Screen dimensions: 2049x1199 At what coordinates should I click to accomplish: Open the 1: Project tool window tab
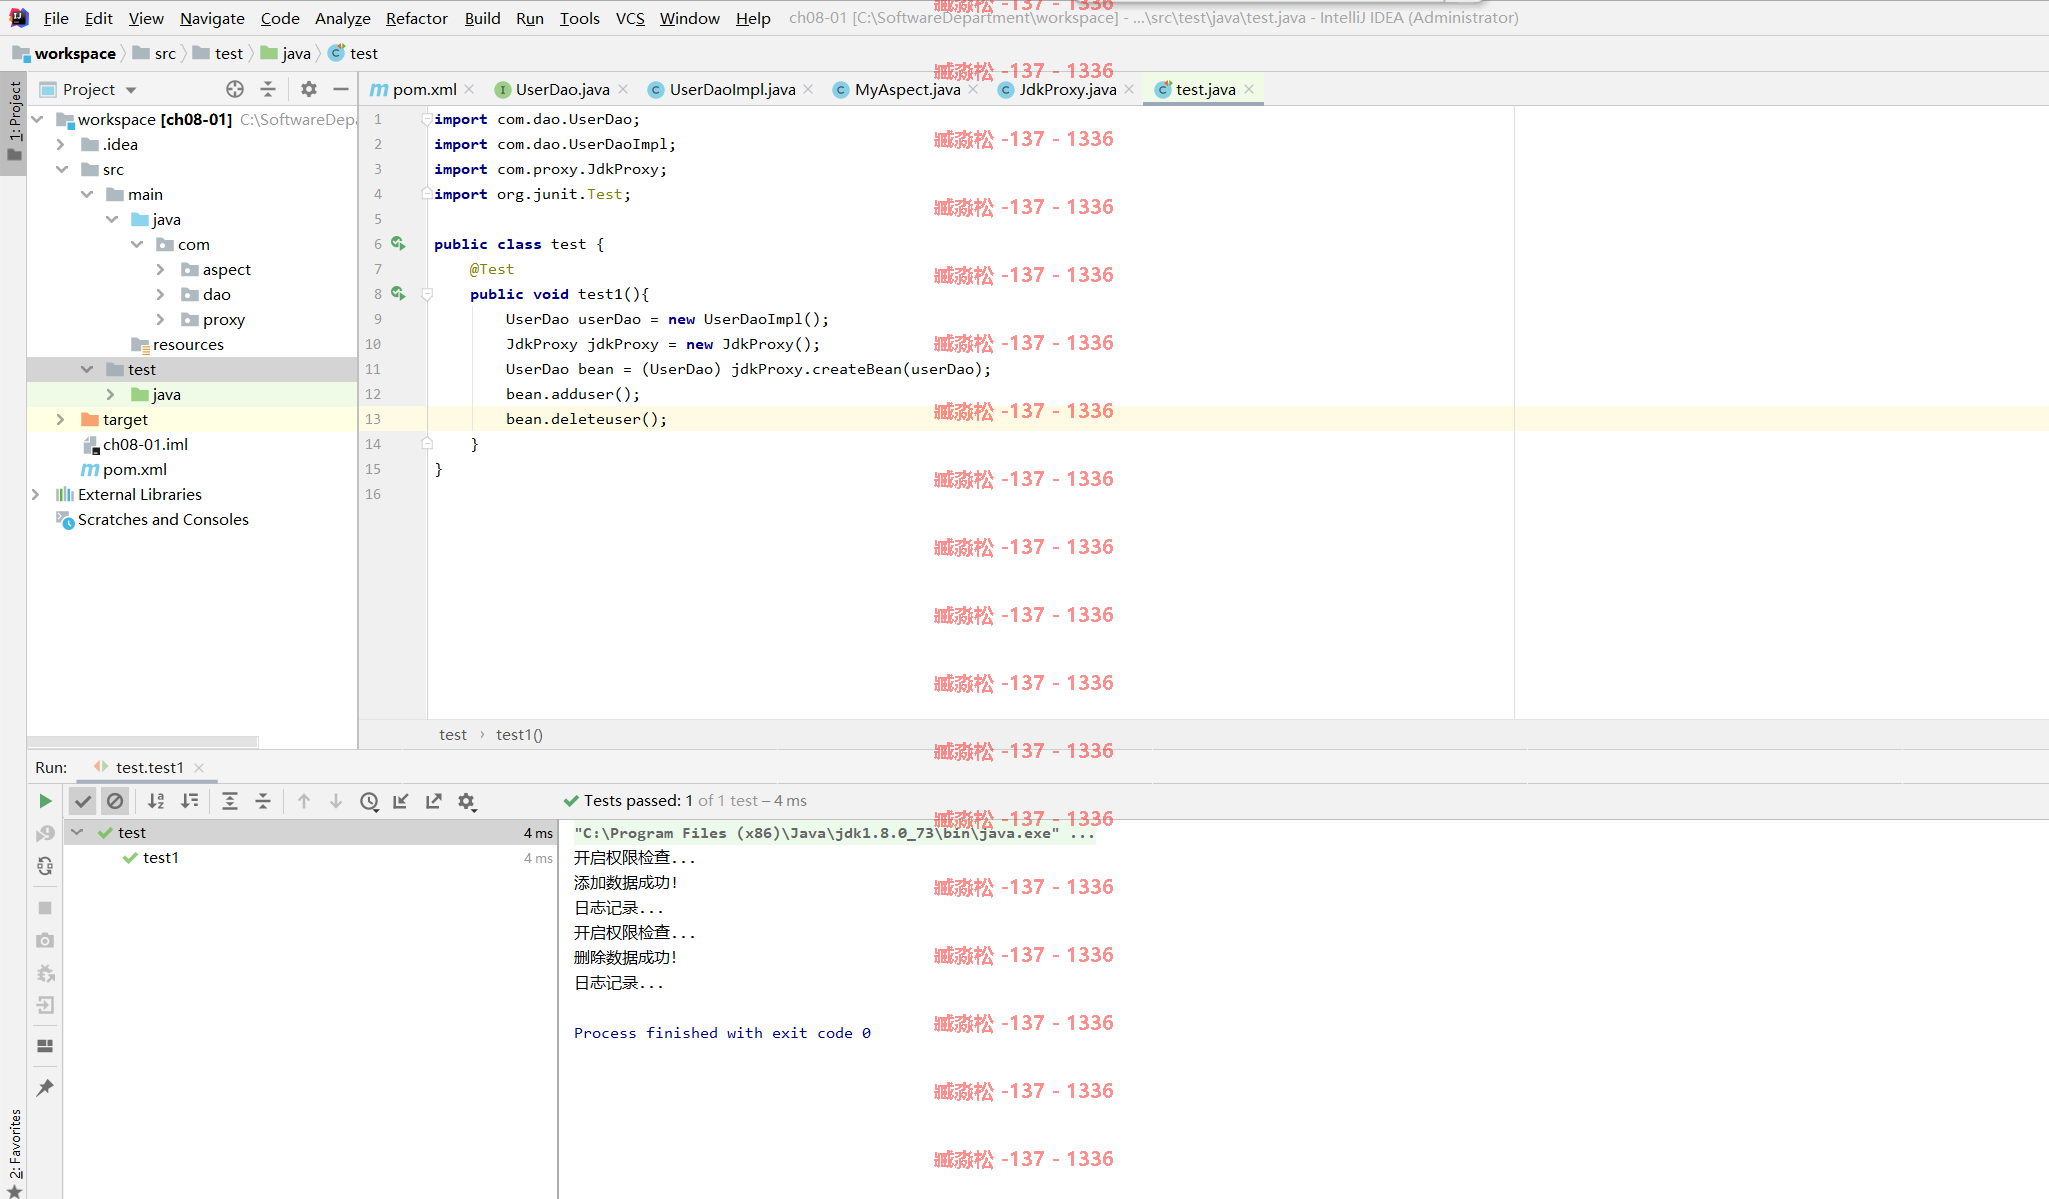(x=14, y=122)
